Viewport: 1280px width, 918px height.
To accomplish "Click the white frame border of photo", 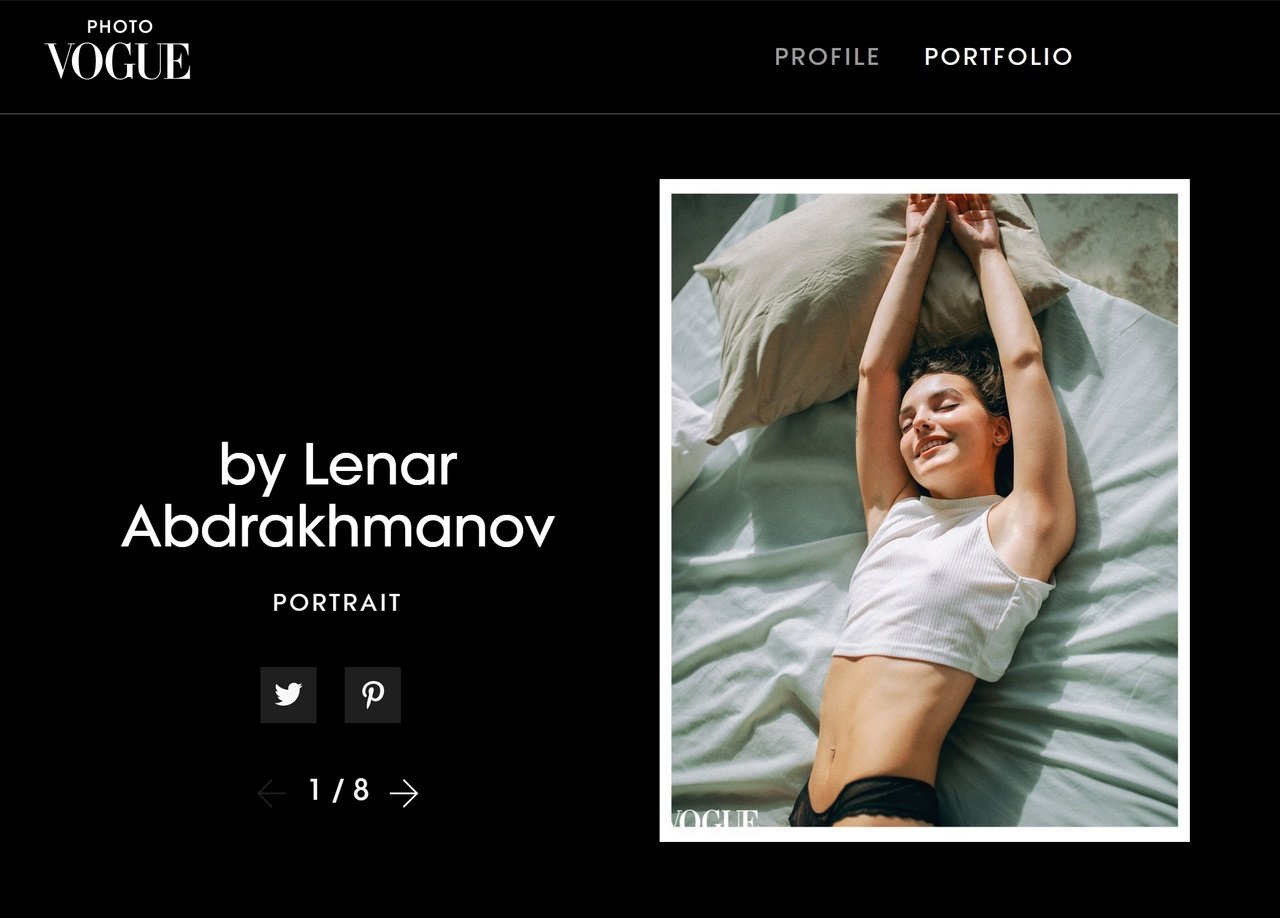I will tap(925, 186).
